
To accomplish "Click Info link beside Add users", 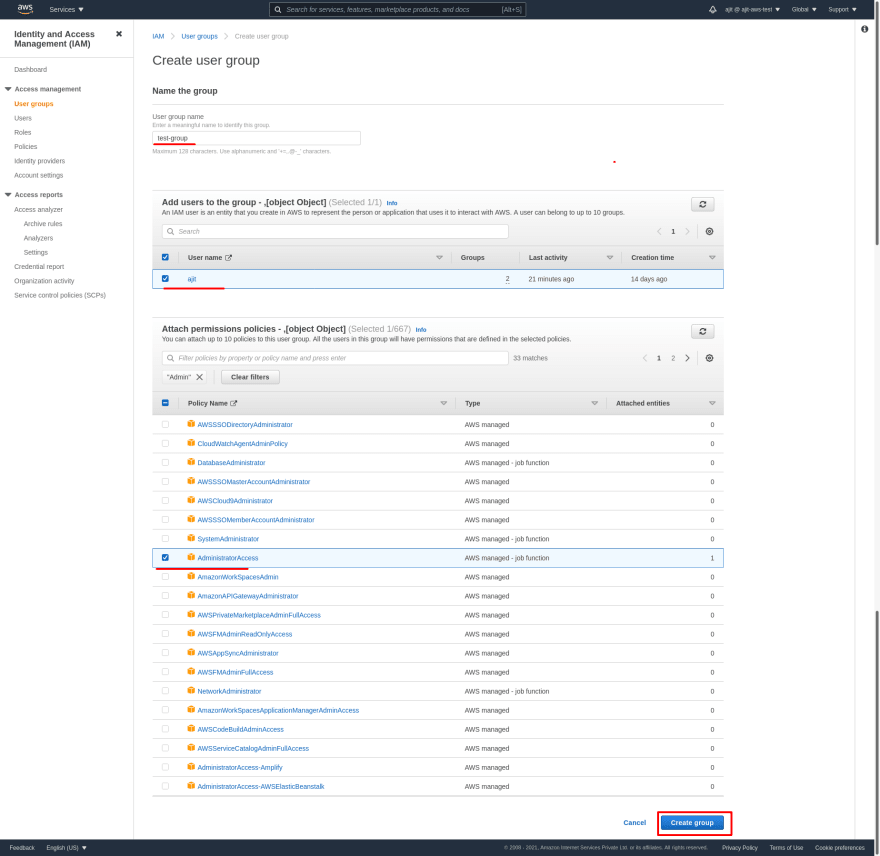I will 392,203.
